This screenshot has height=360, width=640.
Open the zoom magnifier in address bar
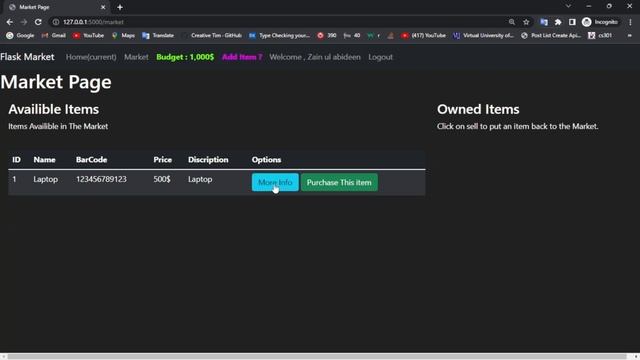pos(511,22)
